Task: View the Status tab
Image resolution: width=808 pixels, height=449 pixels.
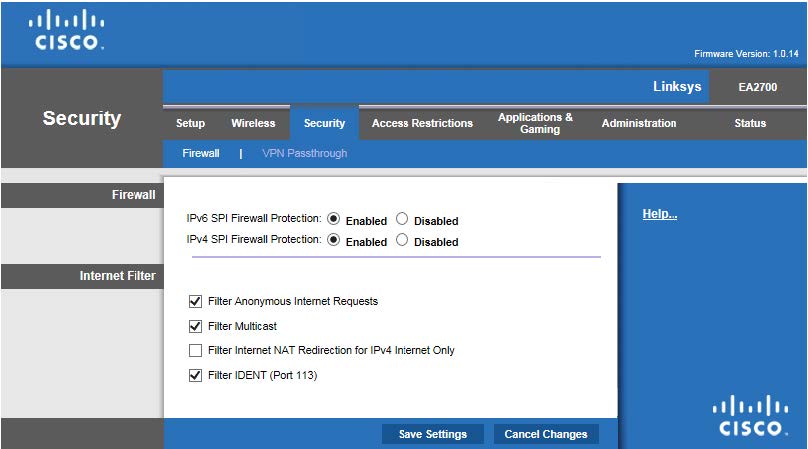Action: [750, 123]
